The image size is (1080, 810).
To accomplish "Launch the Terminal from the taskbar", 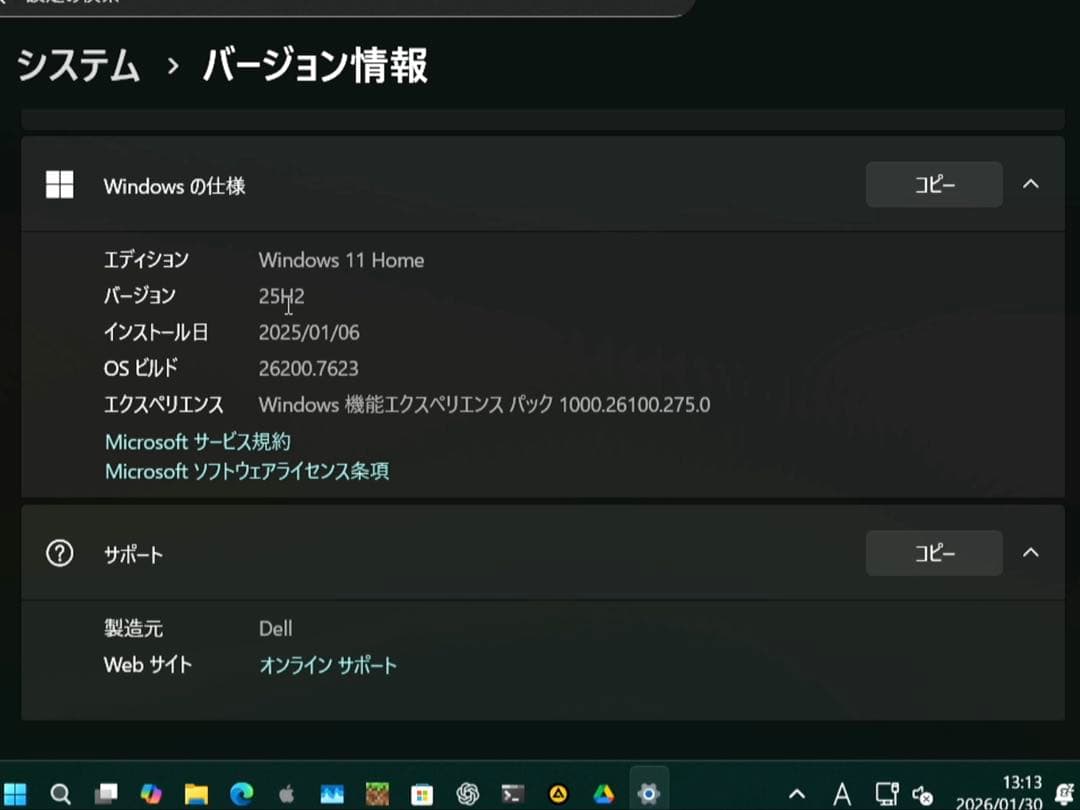I will [x=511, y=794].
